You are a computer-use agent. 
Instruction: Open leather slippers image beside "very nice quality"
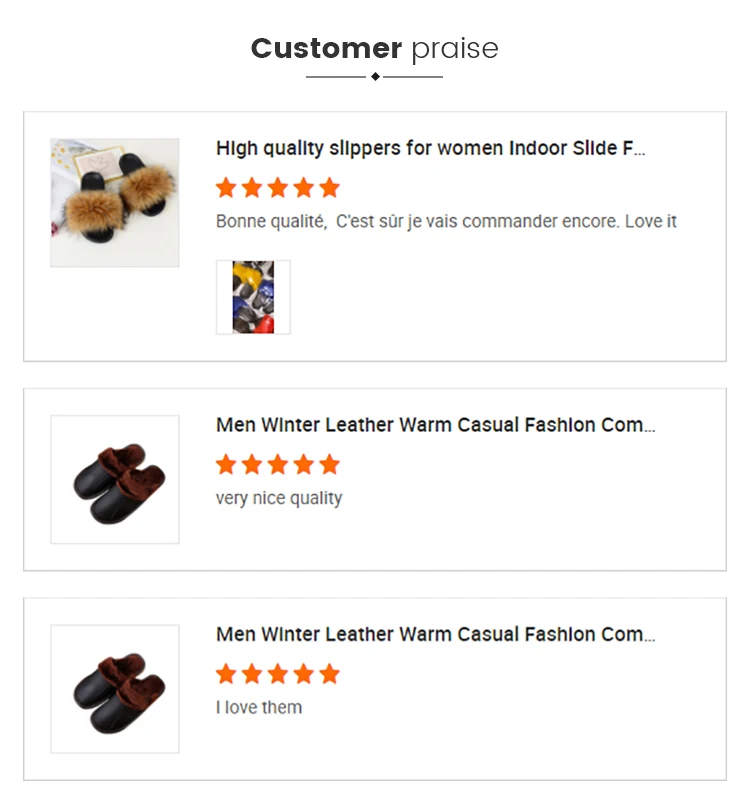[x=115, y=480]
